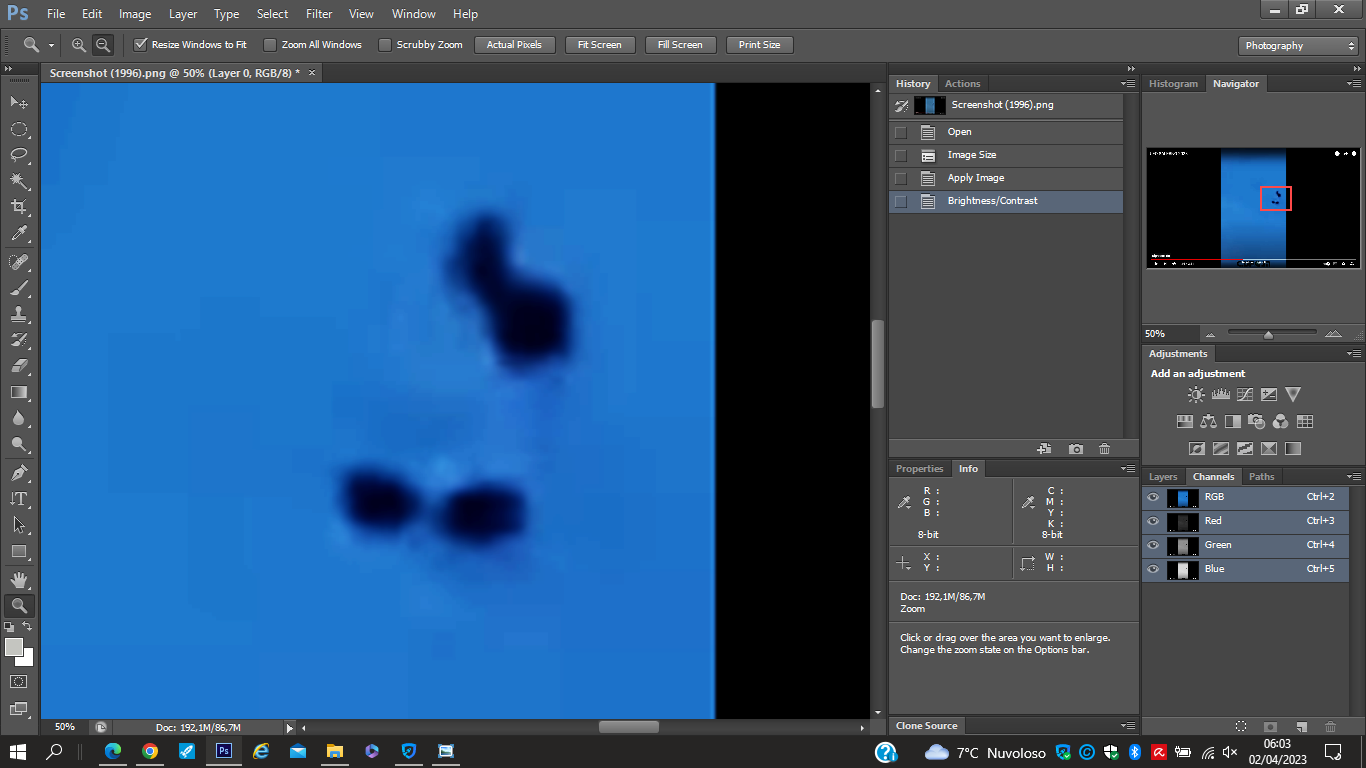Viewport: 1366px width, 768px height.
Task: Enable Zoom All Windows checkbox
Action: (270, 45)
